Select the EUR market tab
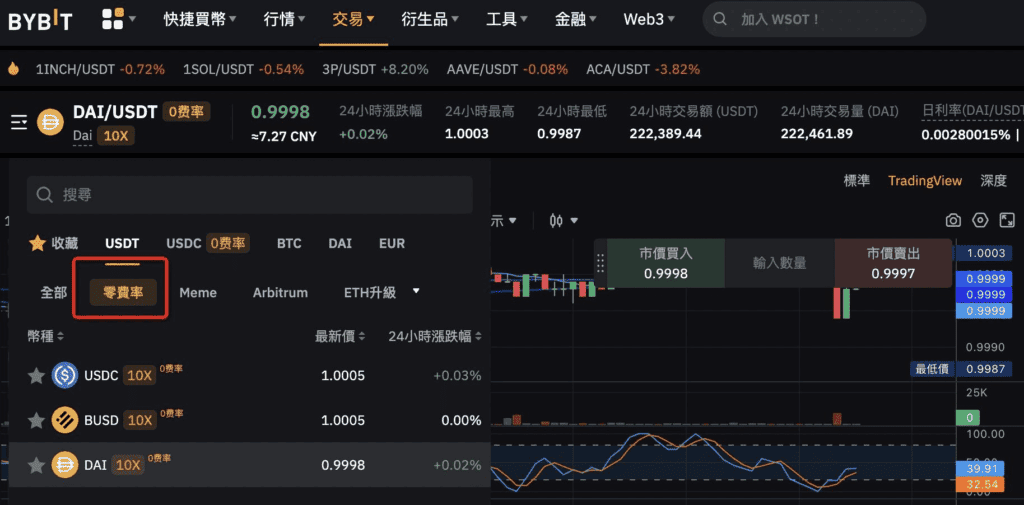The image size is (1024, 505). tap(392, 244)
